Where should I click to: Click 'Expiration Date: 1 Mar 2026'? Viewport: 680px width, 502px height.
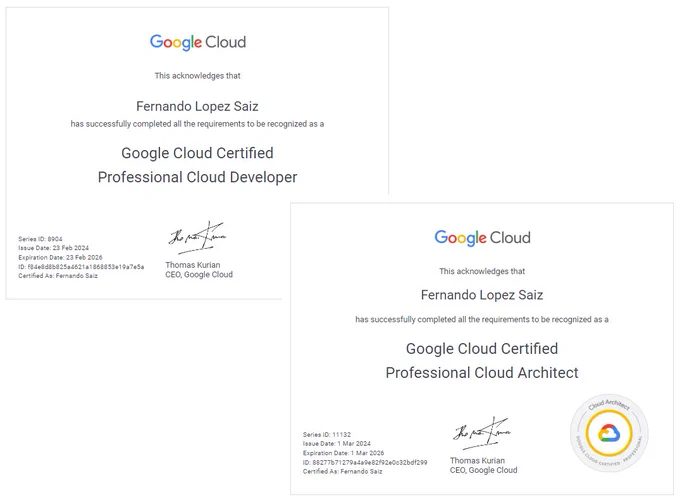(x=343, y=453)
